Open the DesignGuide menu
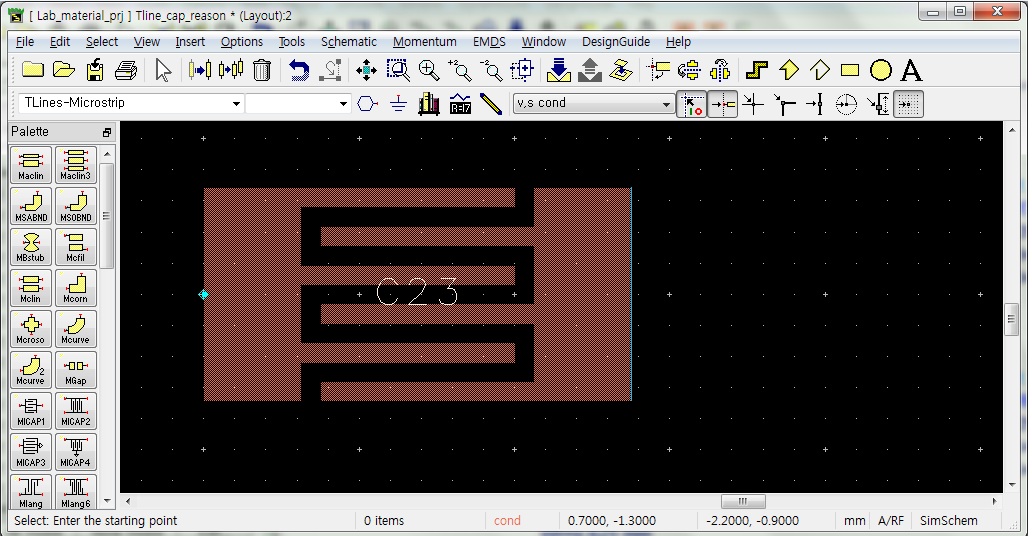The image size is (1032, 536). point(615,42)
